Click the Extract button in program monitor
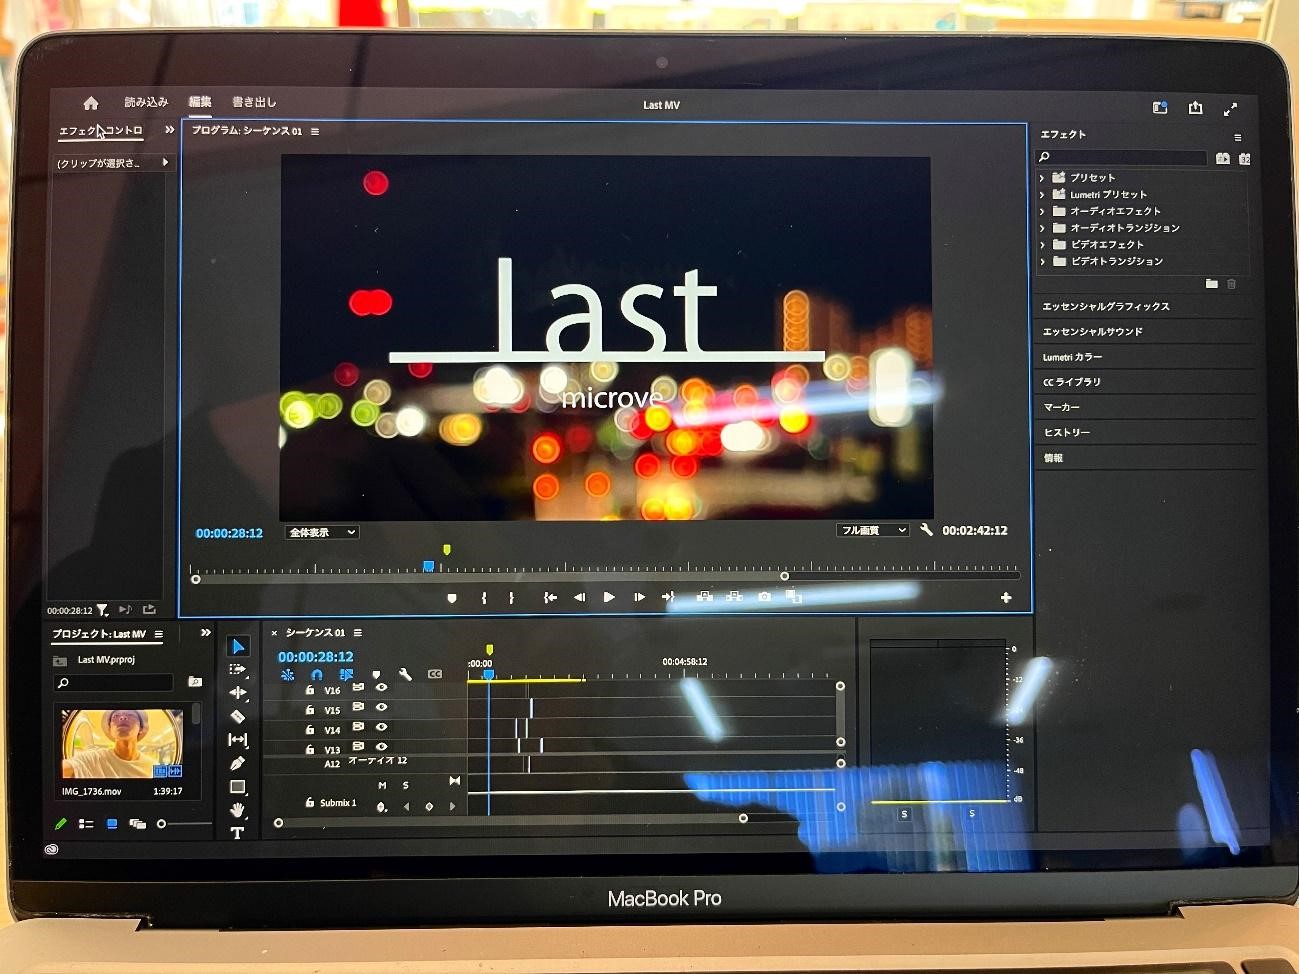The width and height of the screenshot is (1299, 974). pyautogui.click(x=735, y=597)
